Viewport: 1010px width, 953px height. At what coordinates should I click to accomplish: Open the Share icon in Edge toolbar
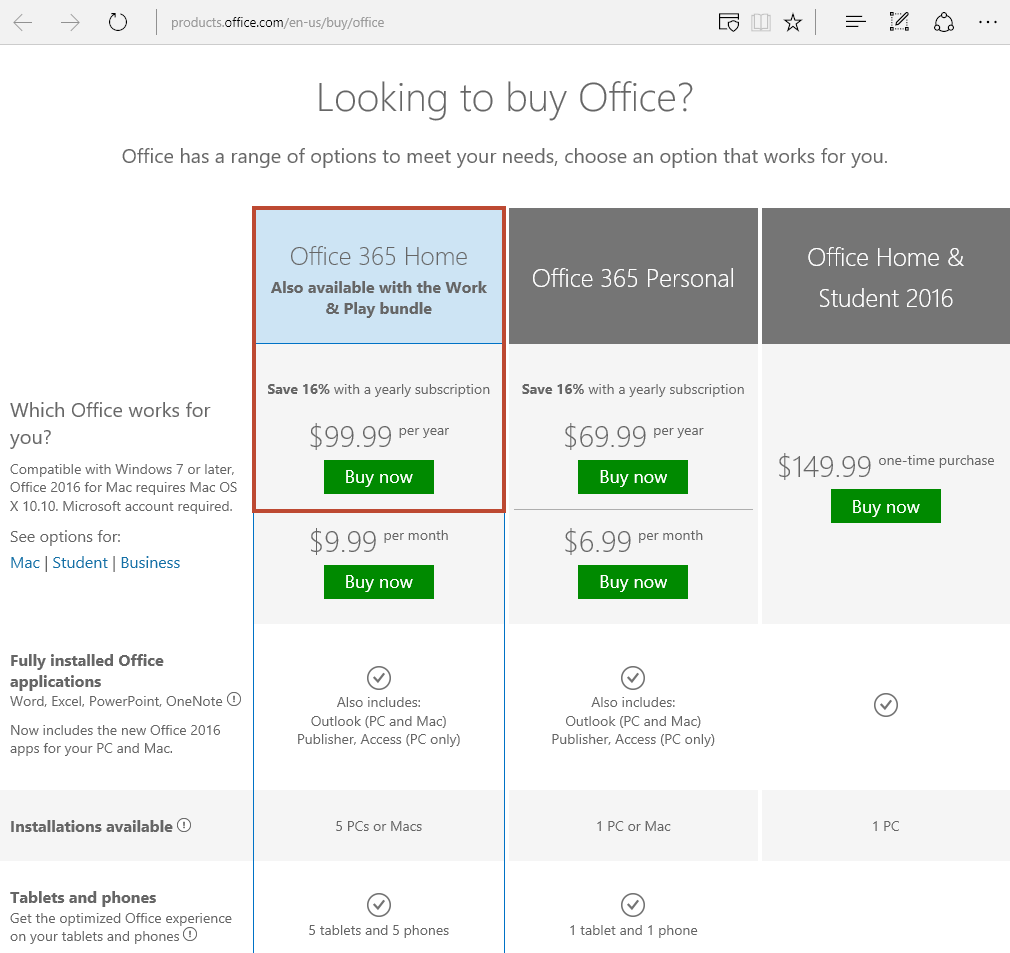(943, 22)
